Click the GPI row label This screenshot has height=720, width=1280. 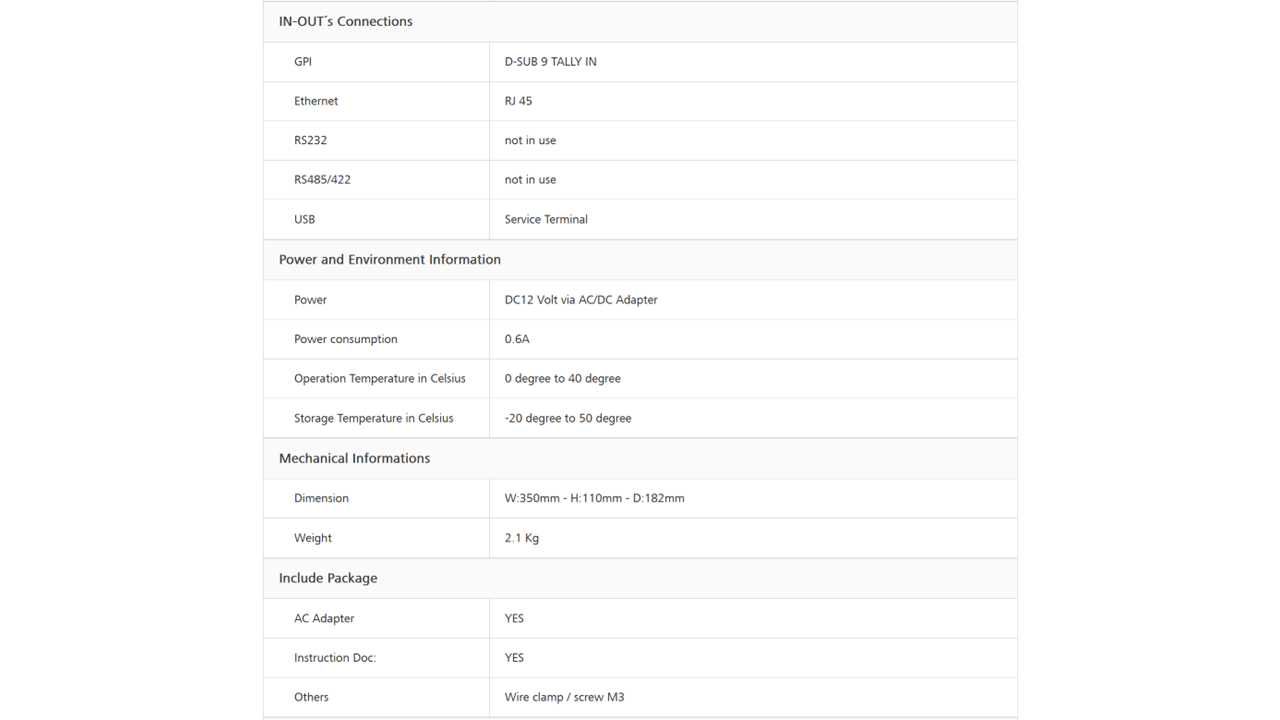pyautogui.click(x=303, y=61)
